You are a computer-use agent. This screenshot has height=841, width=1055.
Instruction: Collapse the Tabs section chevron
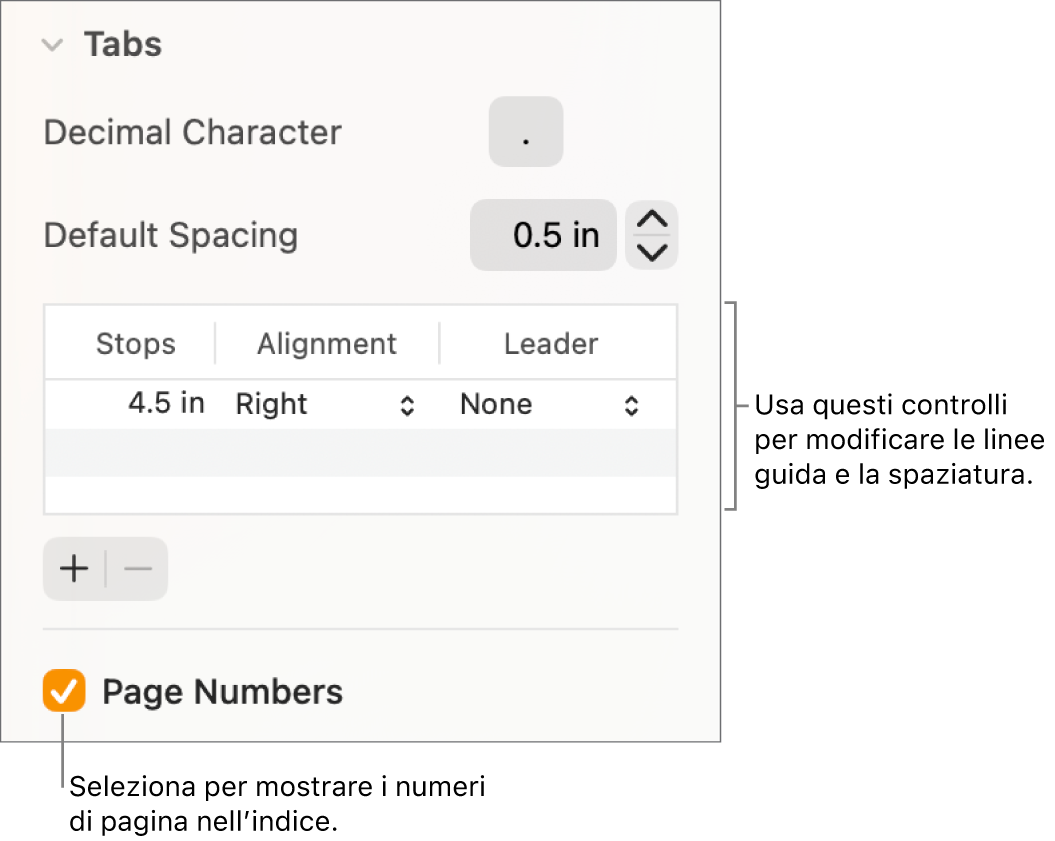[x=54, y=45]
